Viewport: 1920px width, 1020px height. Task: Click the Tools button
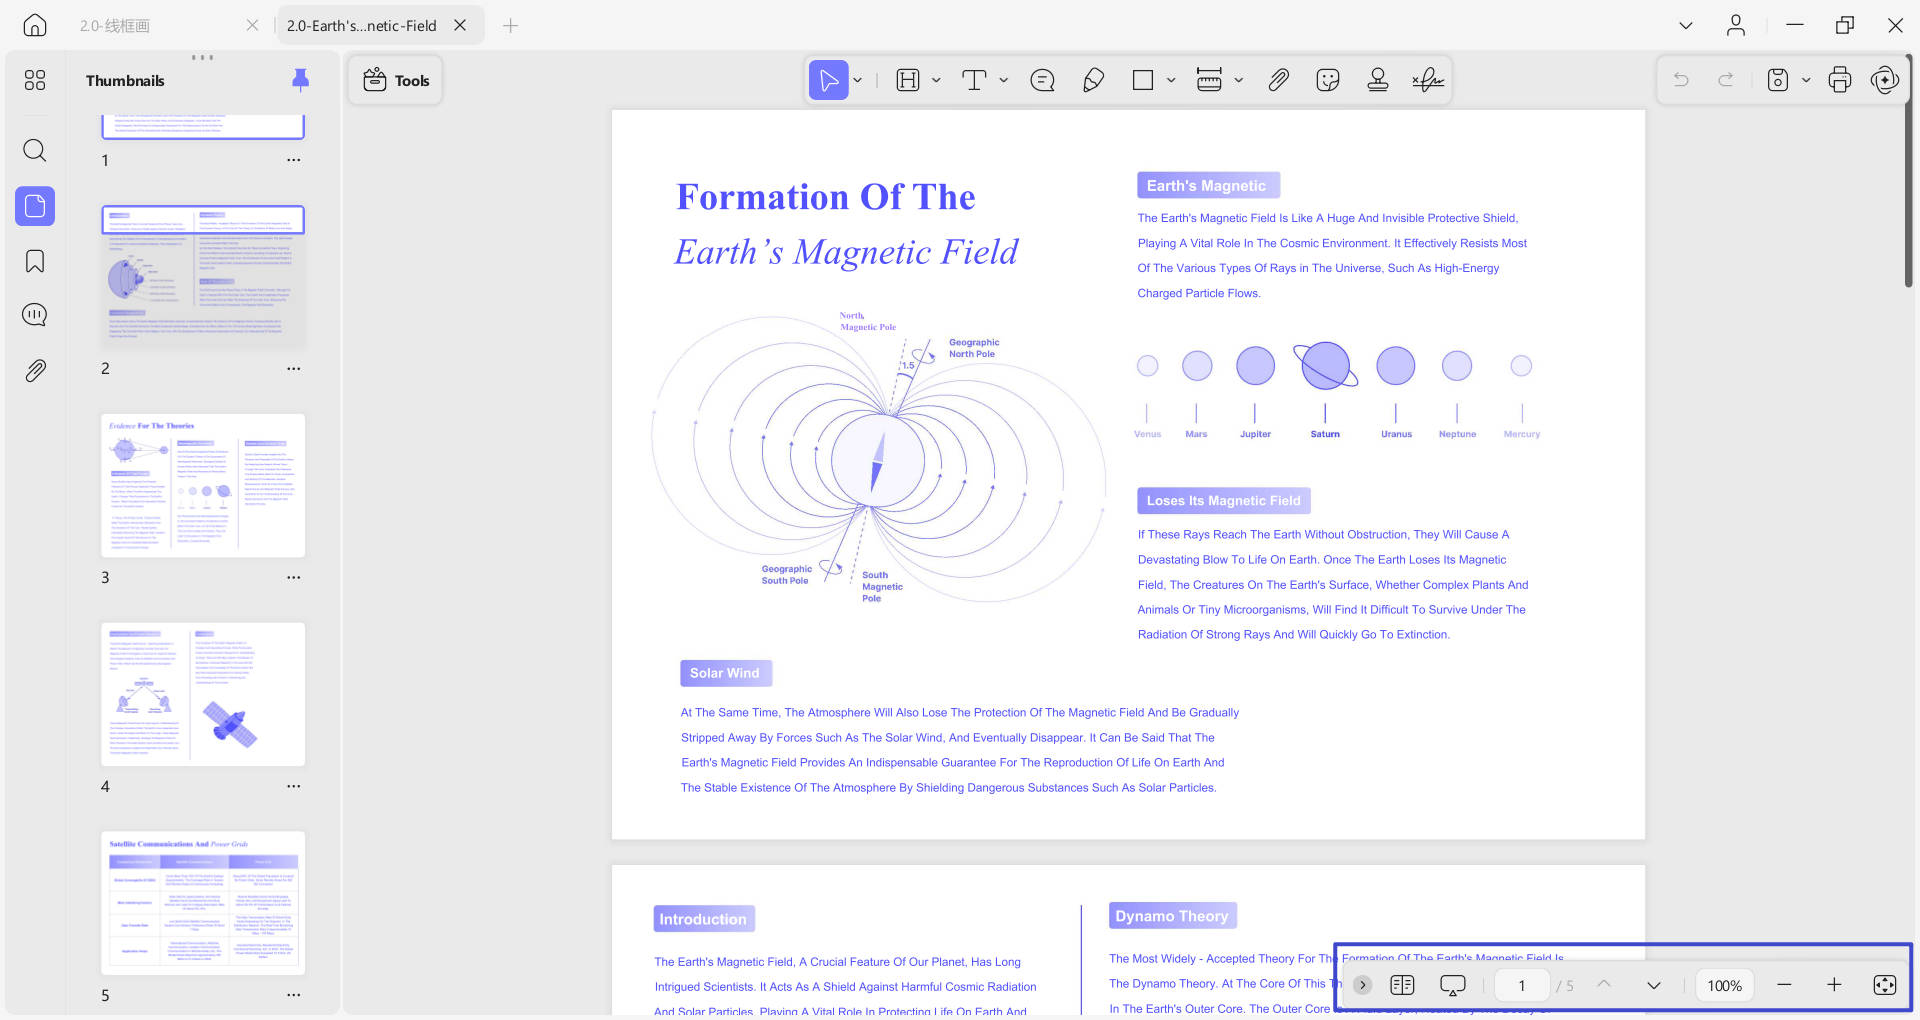click(396, 80)
